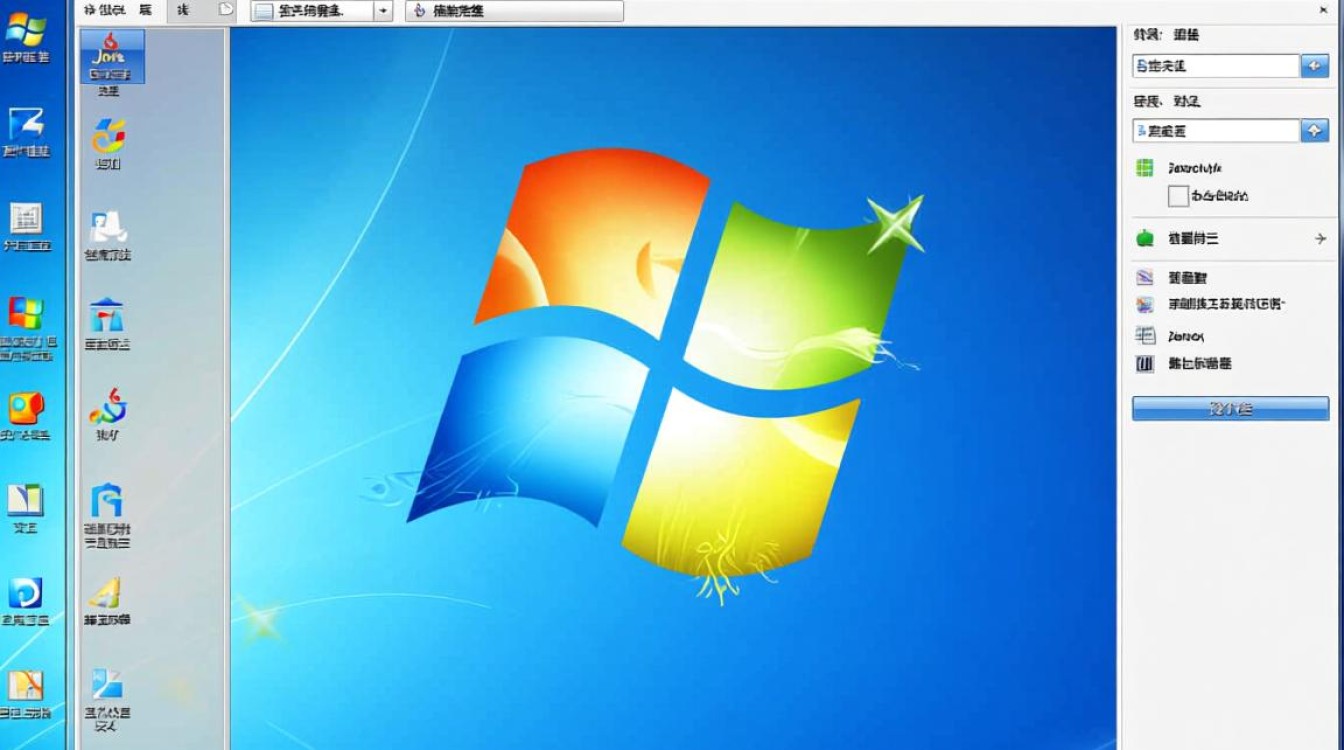
Task: Open the first menu in the menu bar
Action: click(97, 10)
